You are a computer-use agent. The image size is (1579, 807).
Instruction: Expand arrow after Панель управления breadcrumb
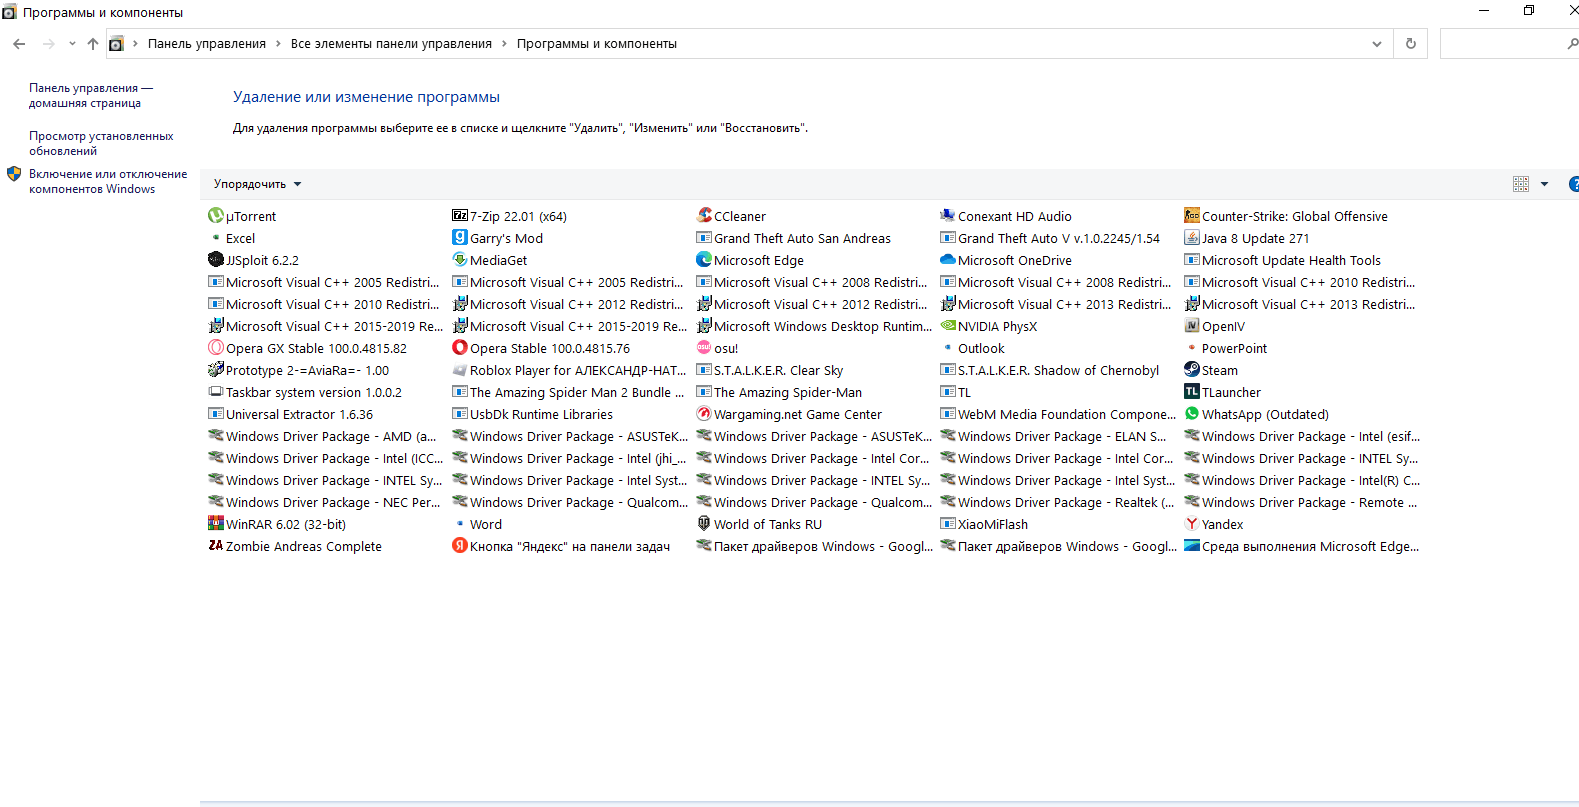[280, 44]
